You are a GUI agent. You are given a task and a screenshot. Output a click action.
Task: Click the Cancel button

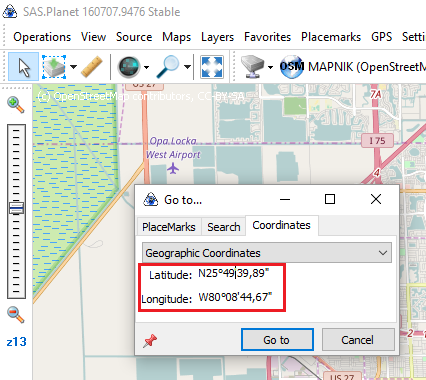tap(358, 340)
